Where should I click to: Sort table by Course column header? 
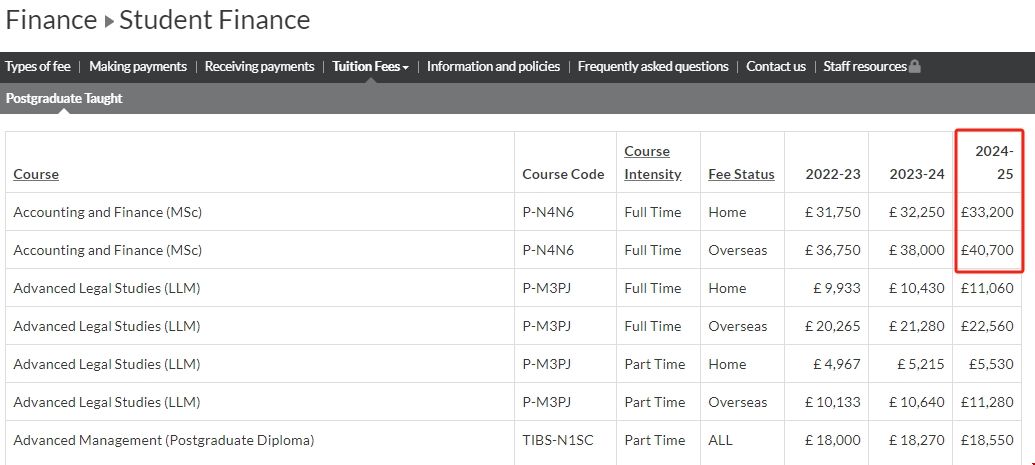pos(36,174)
